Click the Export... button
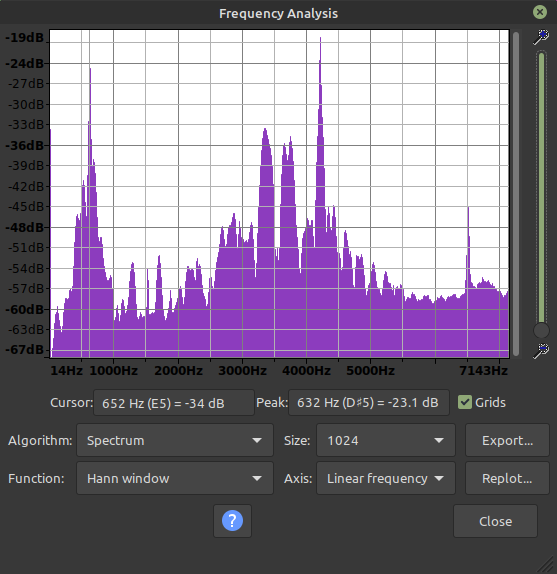This screenshot has height=574, width=557. point(507,440)
